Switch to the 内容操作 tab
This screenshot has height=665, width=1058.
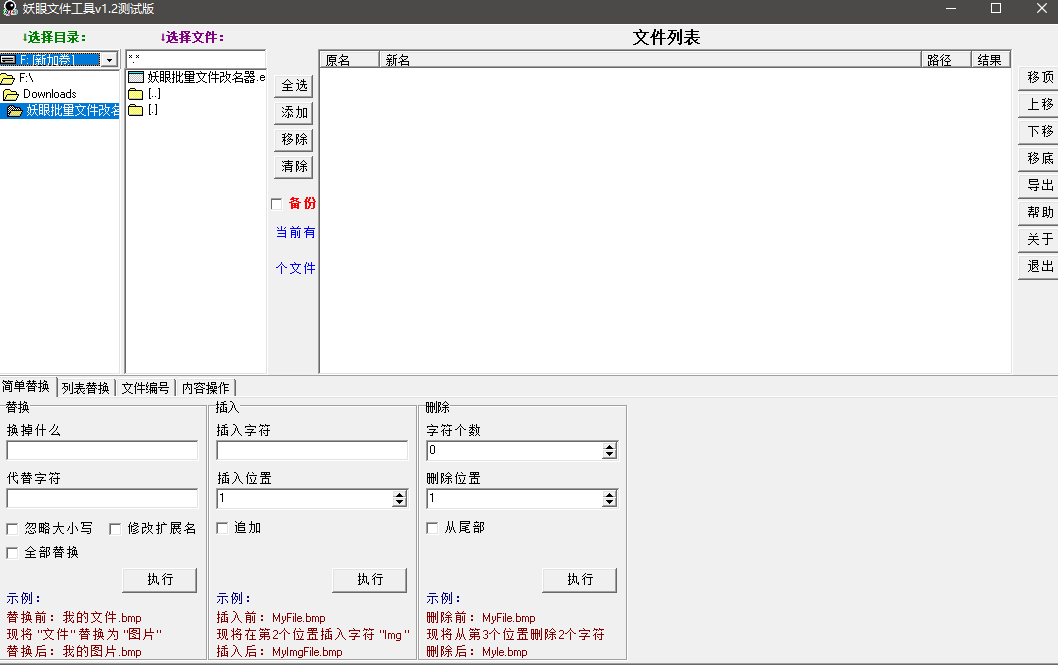tap(206, 388)
